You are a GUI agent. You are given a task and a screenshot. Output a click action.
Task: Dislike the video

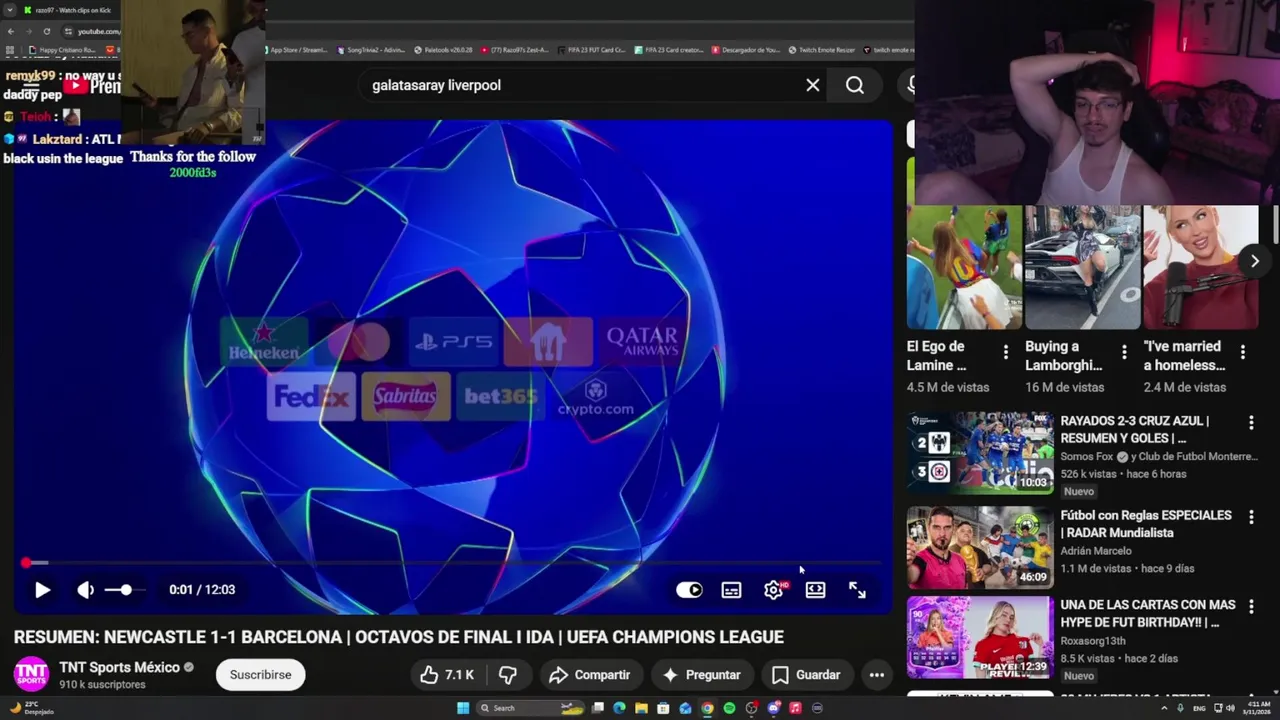tap(508, 675)
